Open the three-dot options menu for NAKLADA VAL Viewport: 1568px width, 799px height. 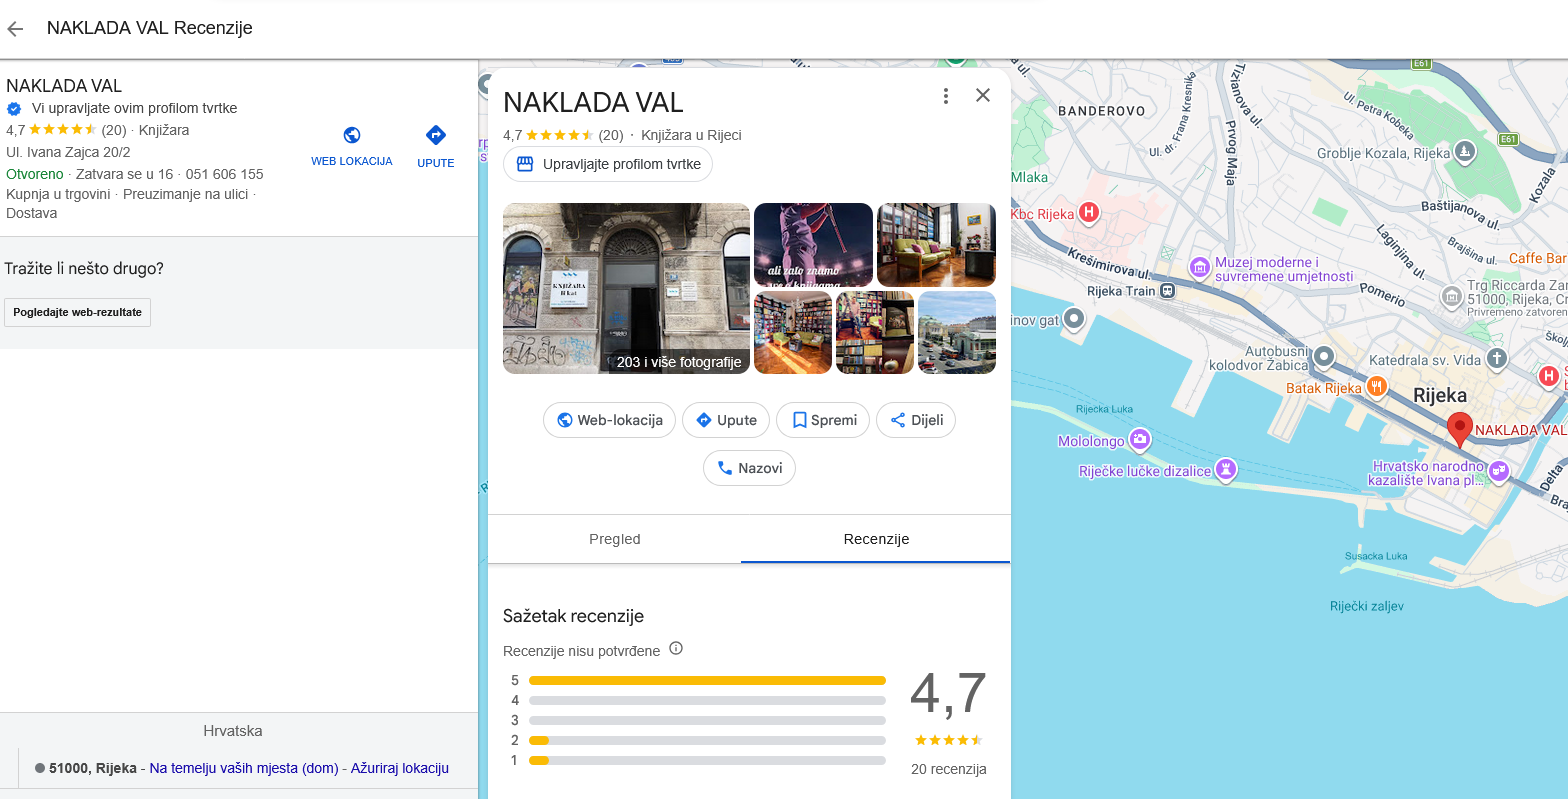coord(945,96)
